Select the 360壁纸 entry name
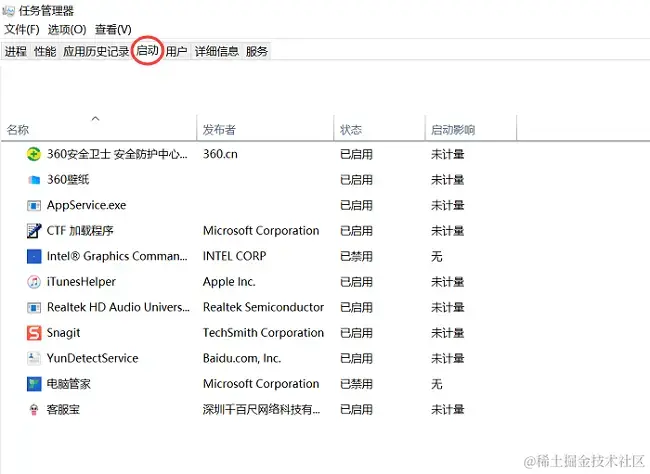The image size is (650, 474). point(68,180)
